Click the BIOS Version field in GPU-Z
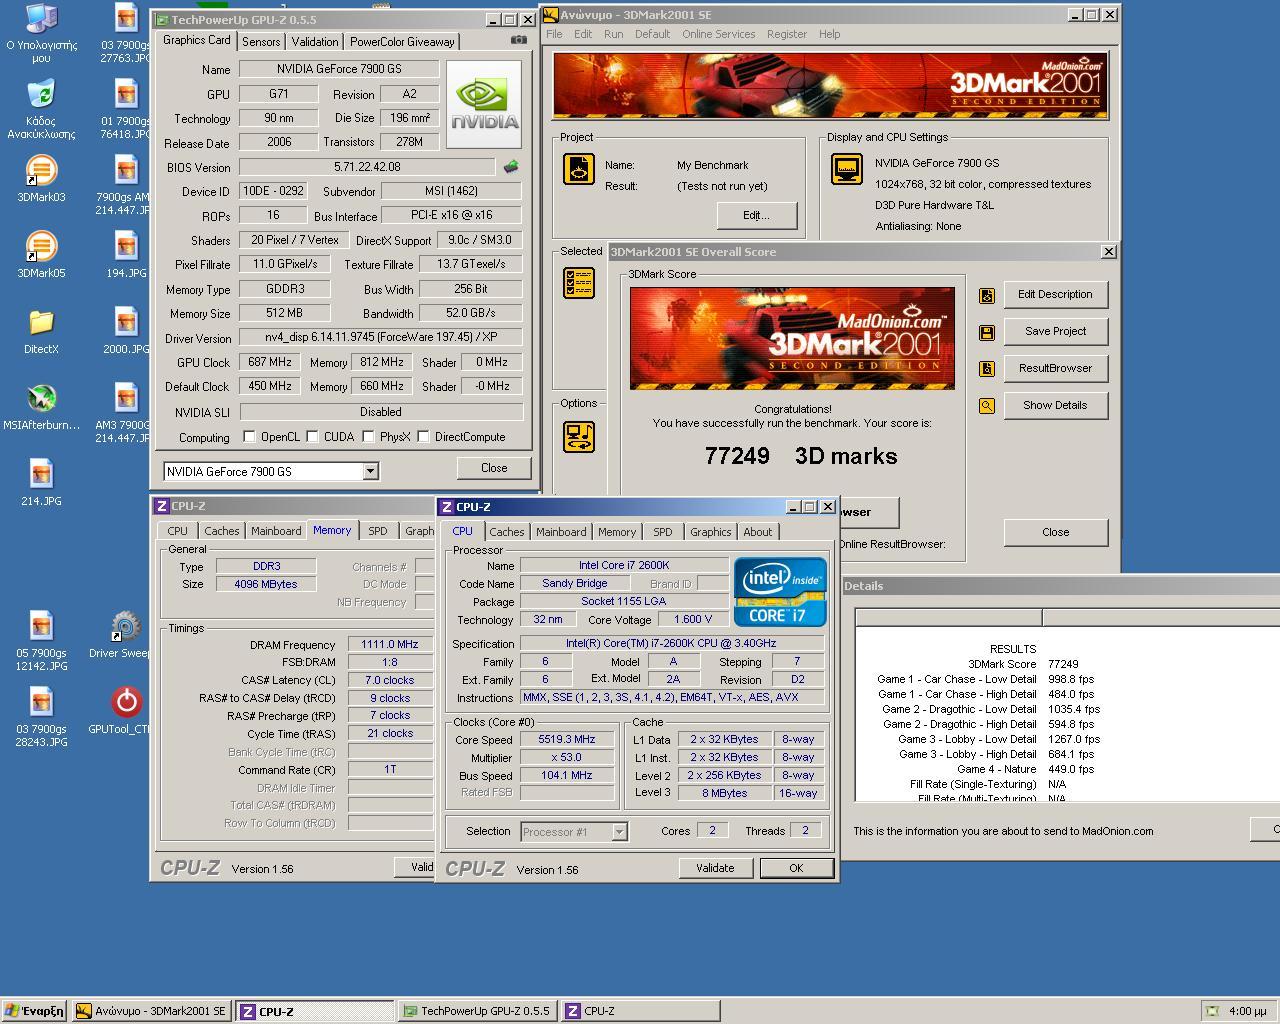 (x=367, y=167)
